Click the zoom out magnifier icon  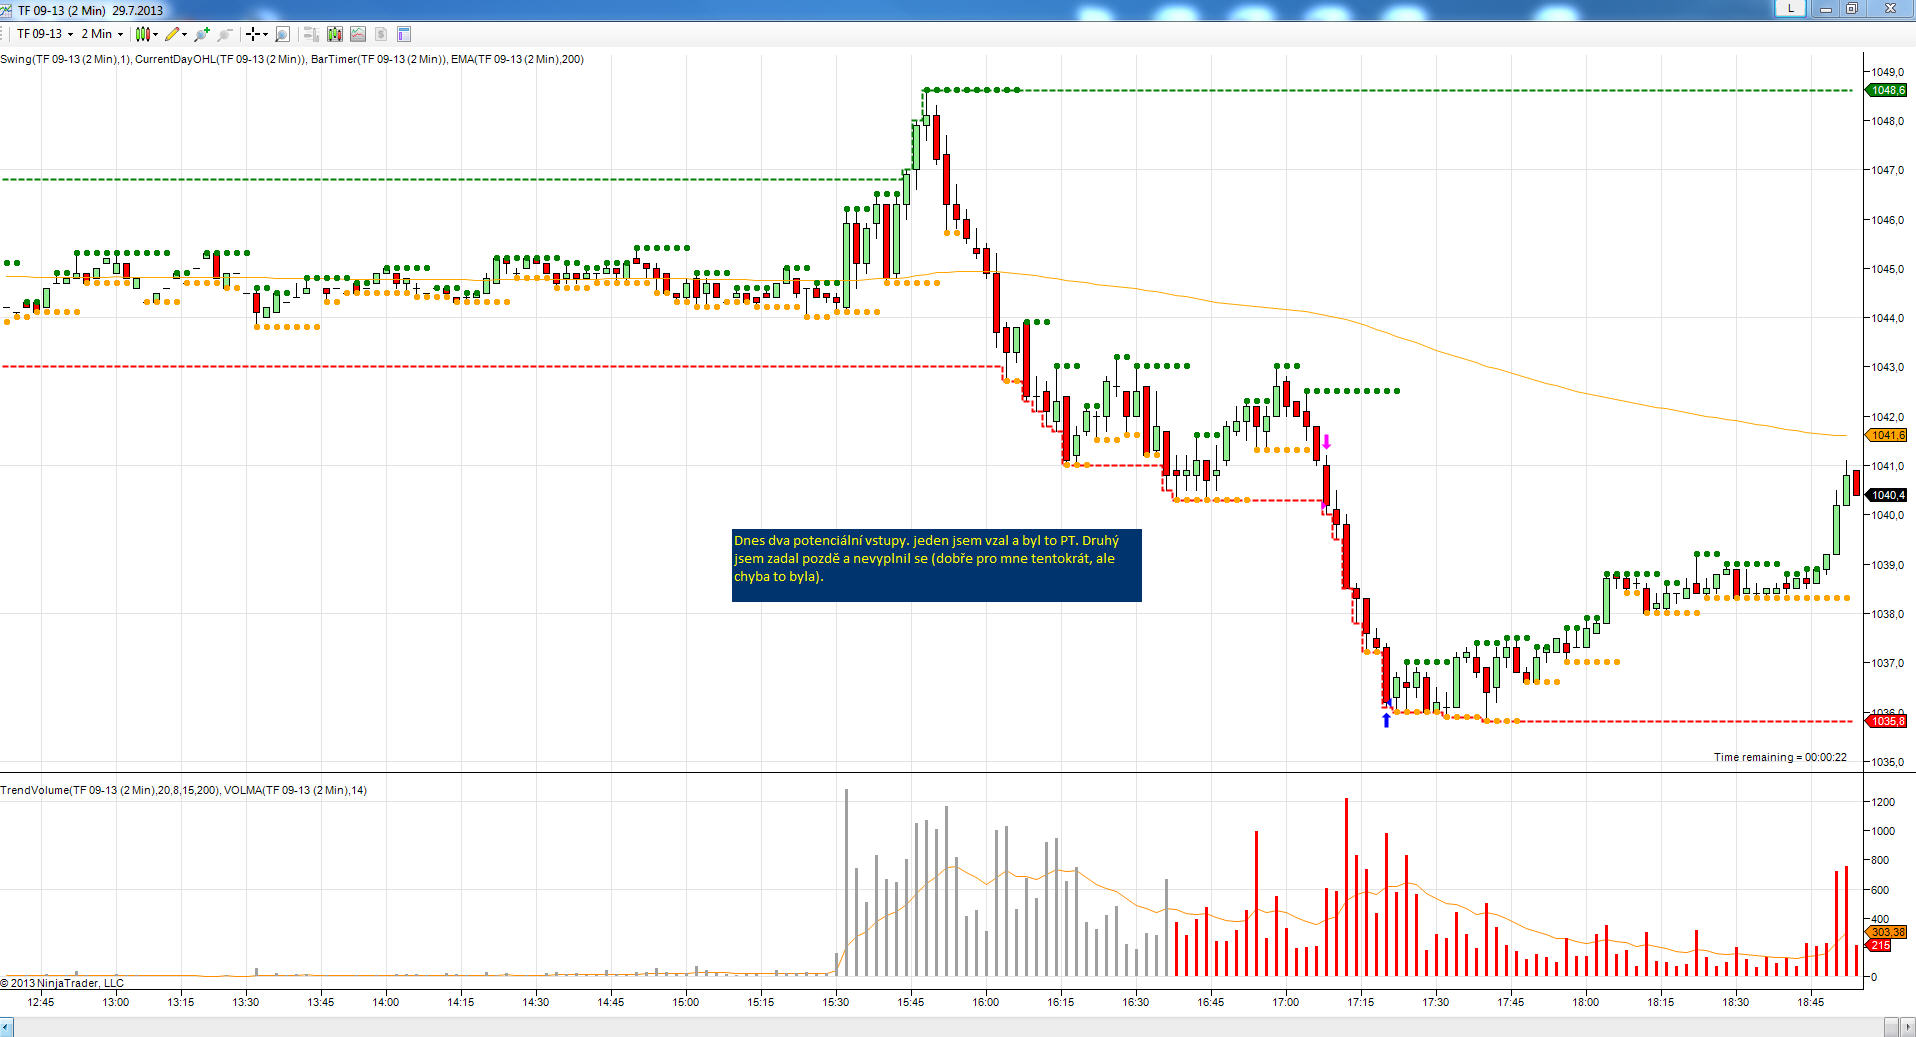coord(225,34)
